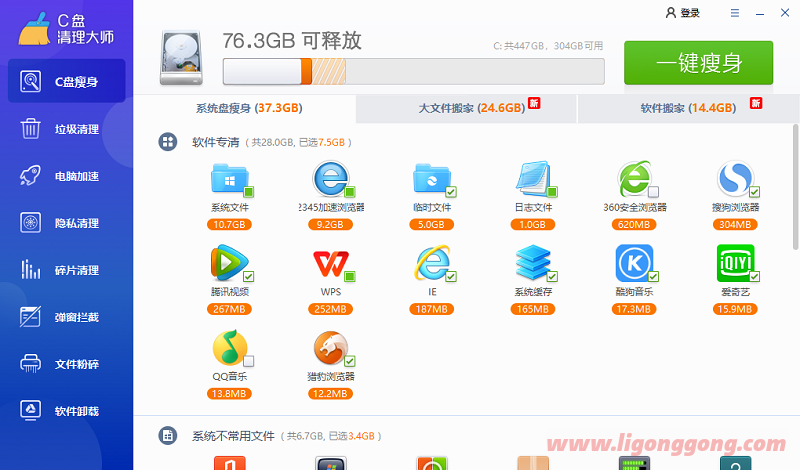Click the 爱奇艺 icon

[735, 263]
